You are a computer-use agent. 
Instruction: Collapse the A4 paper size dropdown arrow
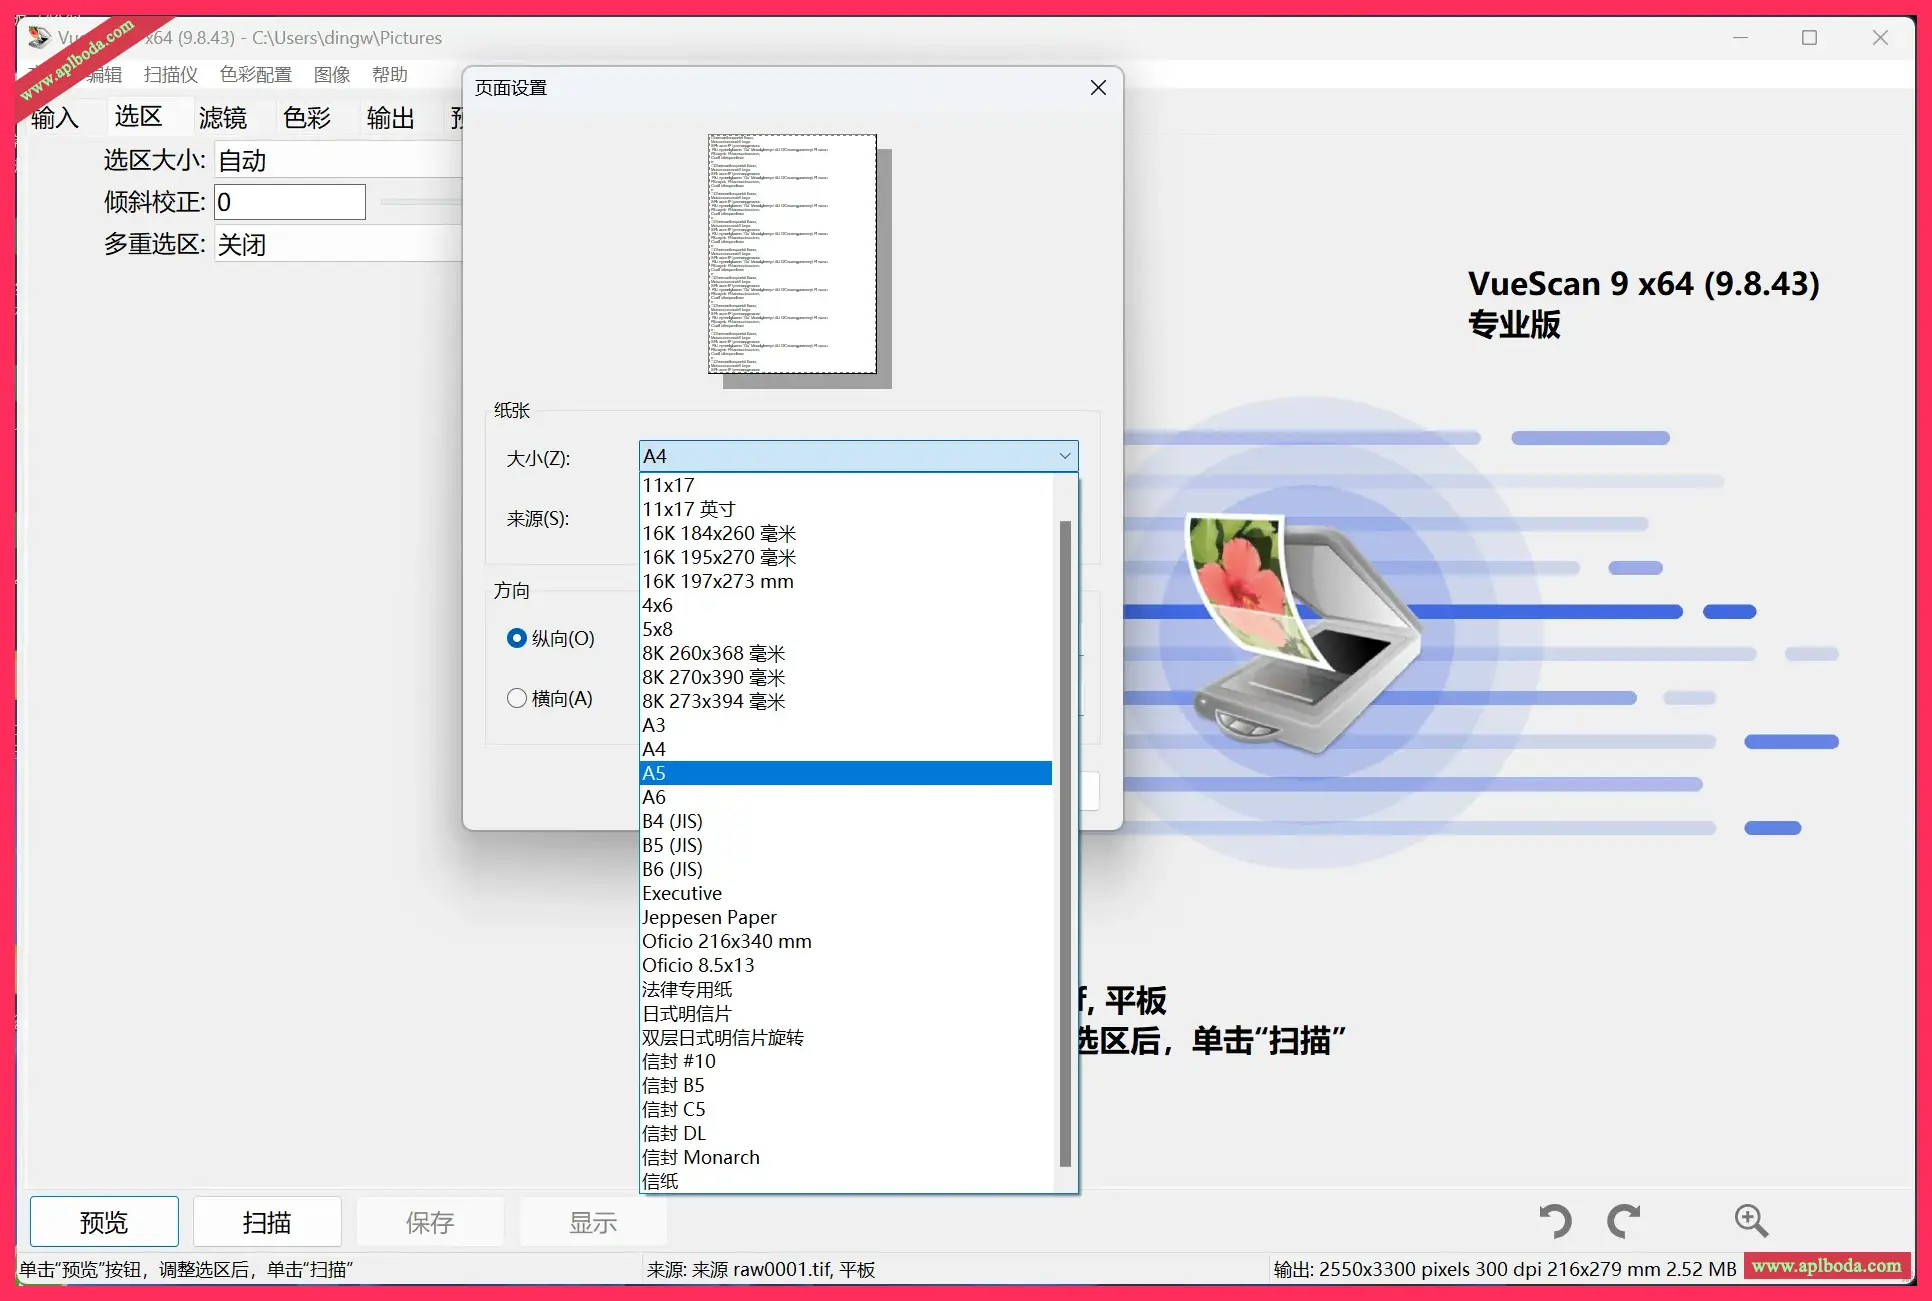coord(1065,456)
